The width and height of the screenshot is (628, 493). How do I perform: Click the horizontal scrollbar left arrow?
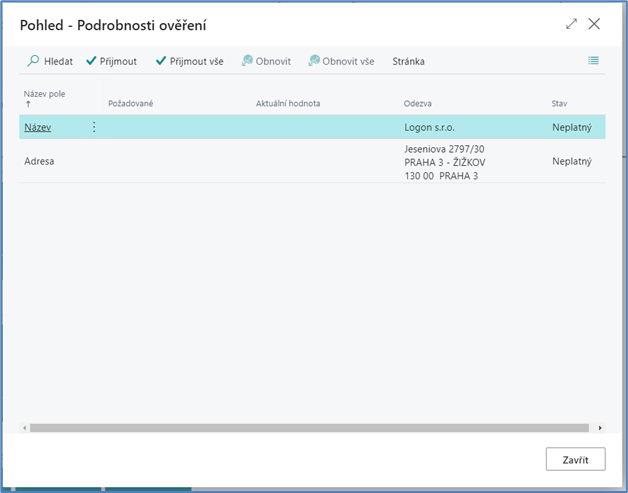point(25,427)
